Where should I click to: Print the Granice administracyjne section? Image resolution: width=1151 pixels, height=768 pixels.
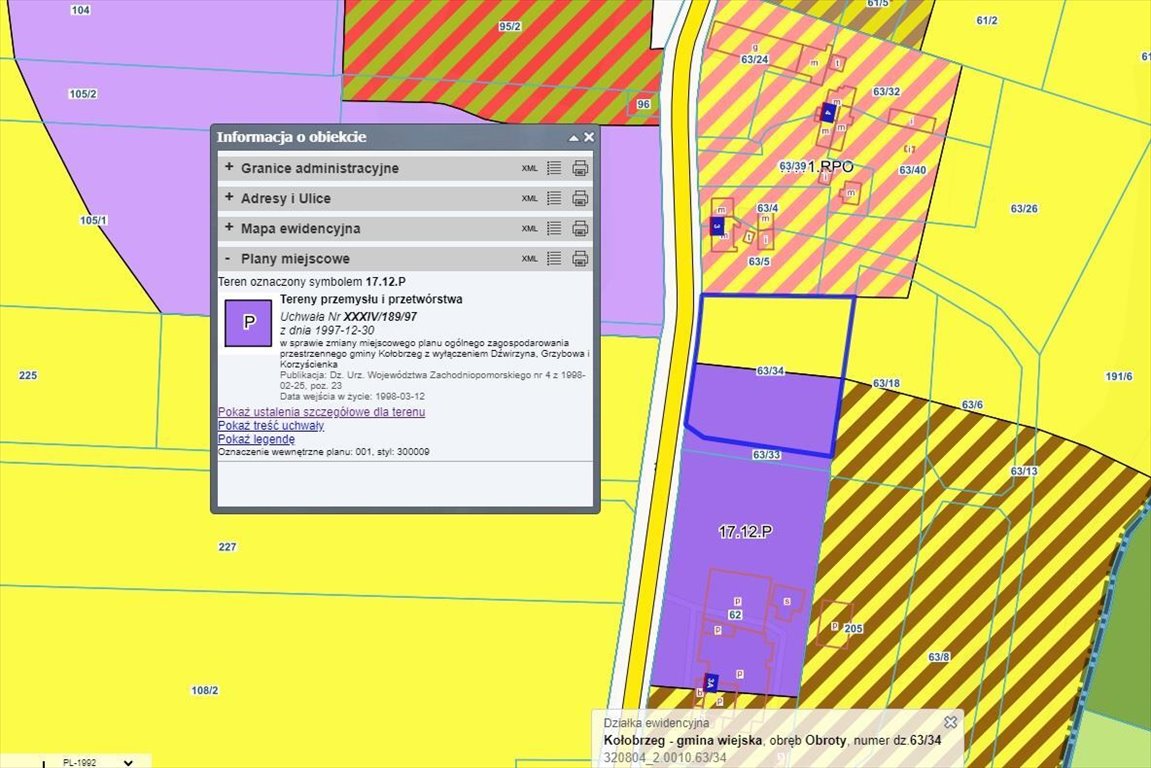pos(580,168)
